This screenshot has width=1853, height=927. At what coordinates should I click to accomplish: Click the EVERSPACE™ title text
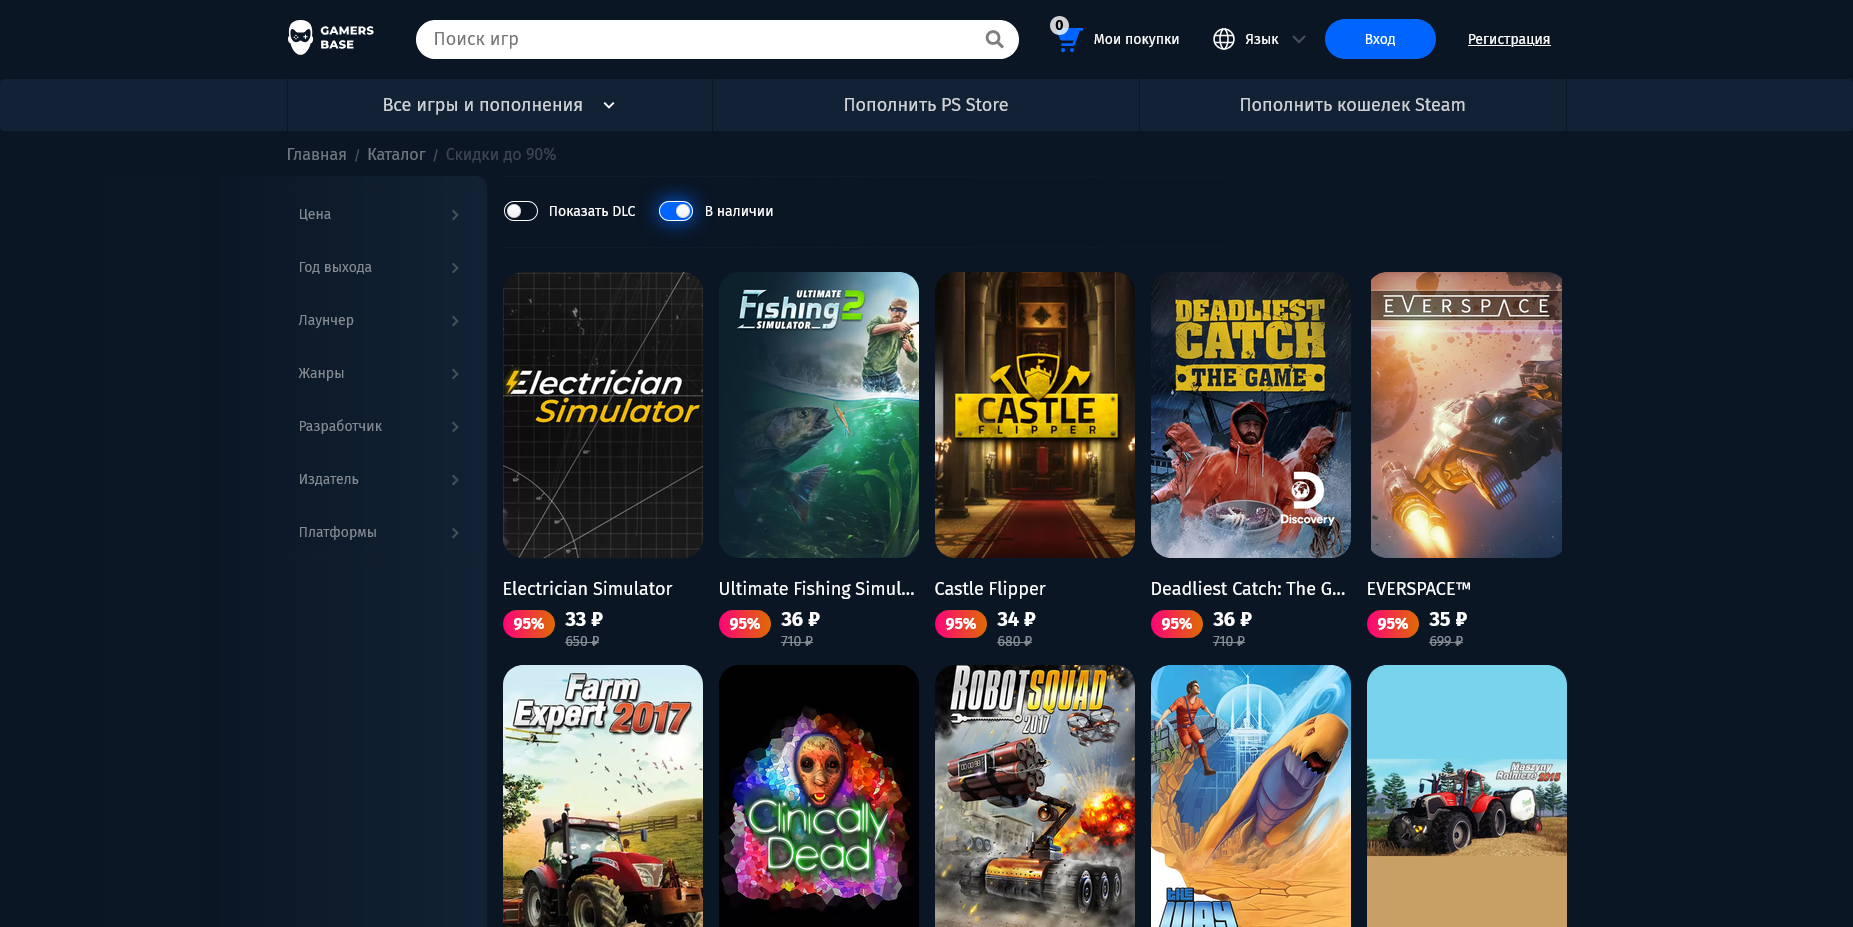tap(1418, 589)
